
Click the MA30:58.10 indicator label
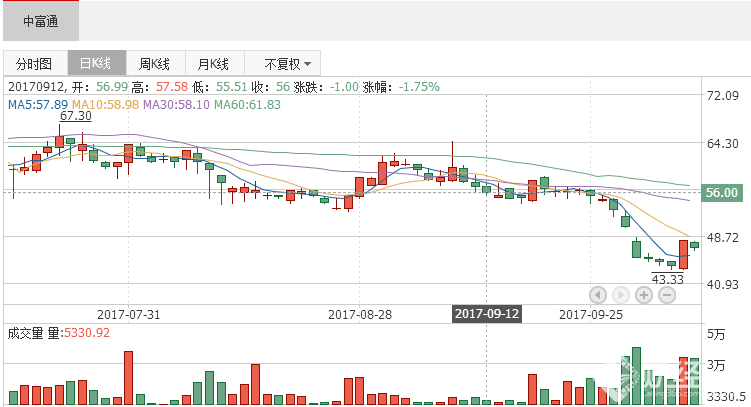176,104
